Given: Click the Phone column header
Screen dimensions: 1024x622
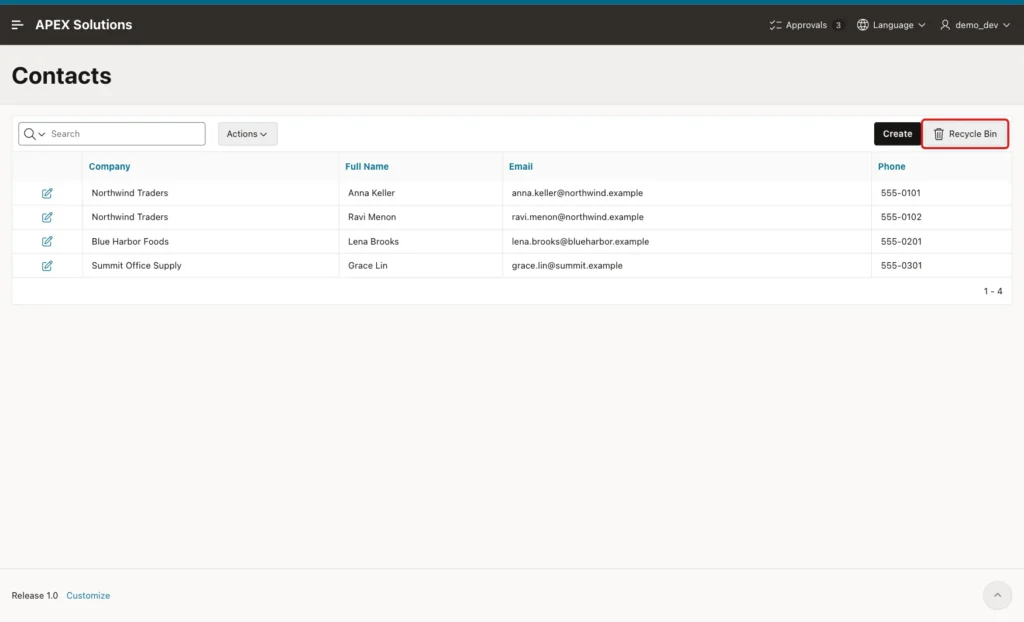Looking at the screenshot, I should pyautogui.click(x=891, y=167).
